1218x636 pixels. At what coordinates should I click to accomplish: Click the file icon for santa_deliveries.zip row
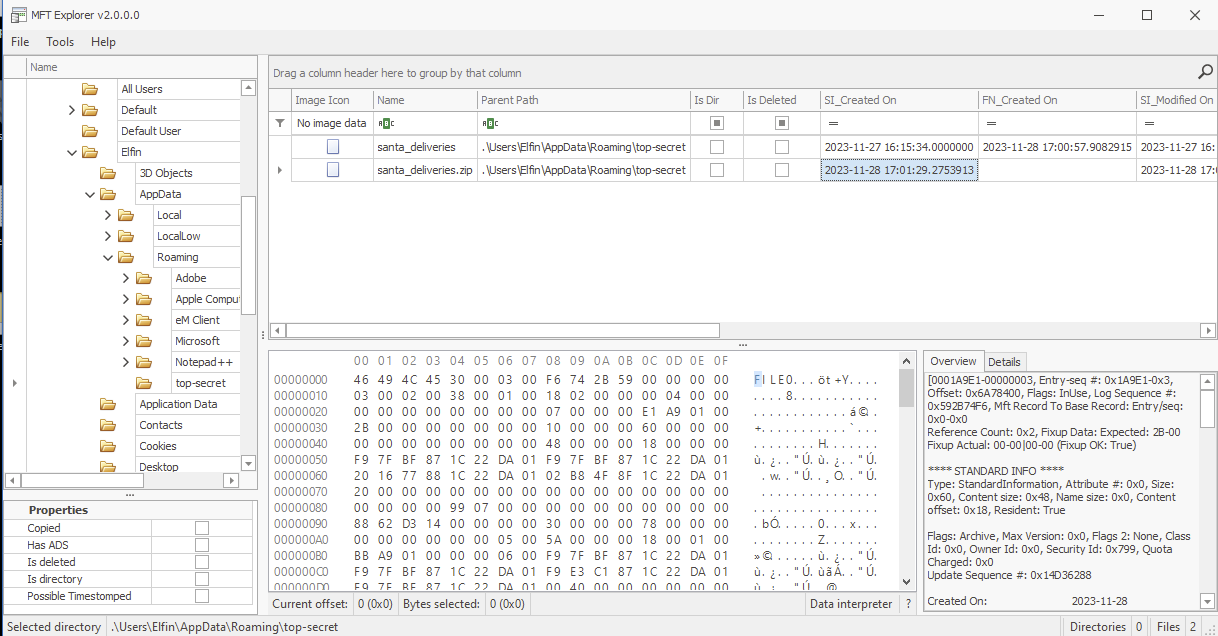pyautogui.click(x=332, y=170)
